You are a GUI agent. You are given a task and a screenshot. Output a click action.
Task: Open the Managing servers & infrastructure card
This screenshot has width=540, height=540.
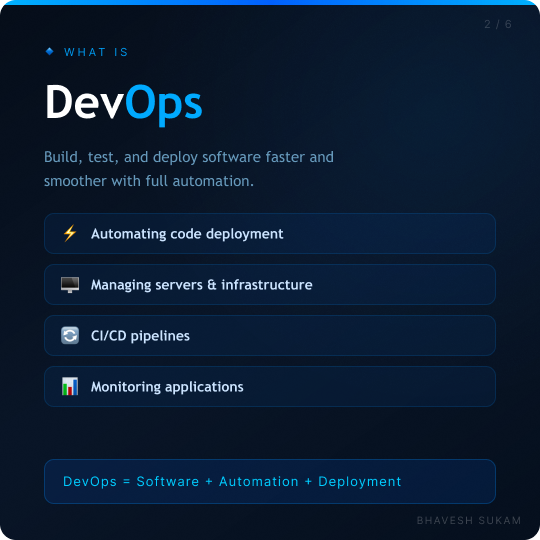tap(270, 284)
